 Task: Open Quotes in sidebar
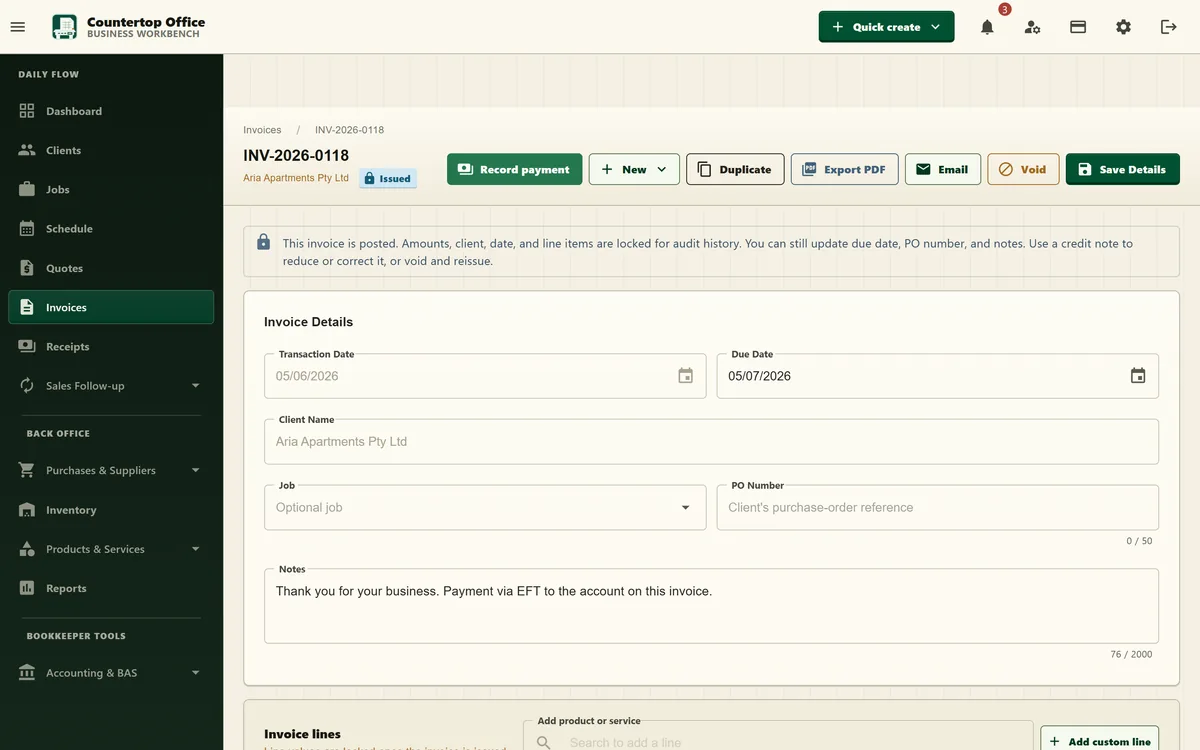pyautogui.click(x=111, y=268)
